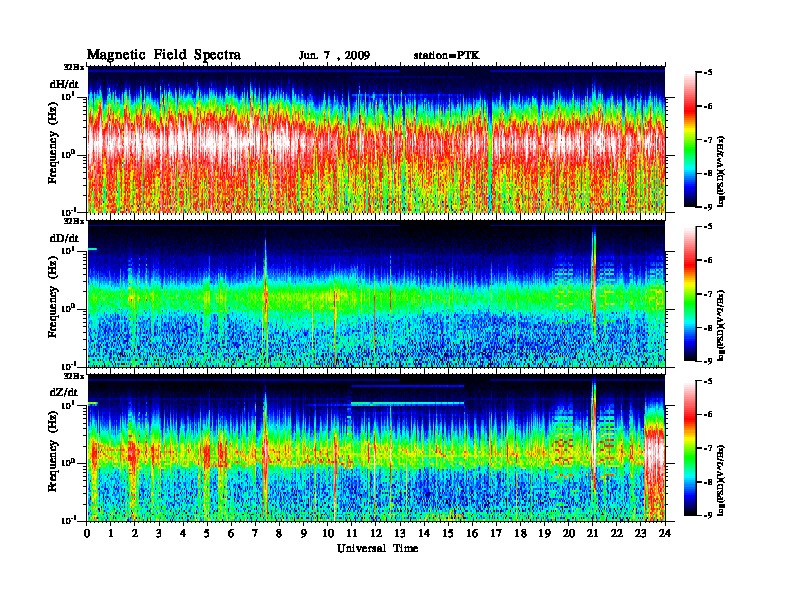792x612 pixels.
Task: Click the "Universal Time" axis title
Action: point(378,548)
